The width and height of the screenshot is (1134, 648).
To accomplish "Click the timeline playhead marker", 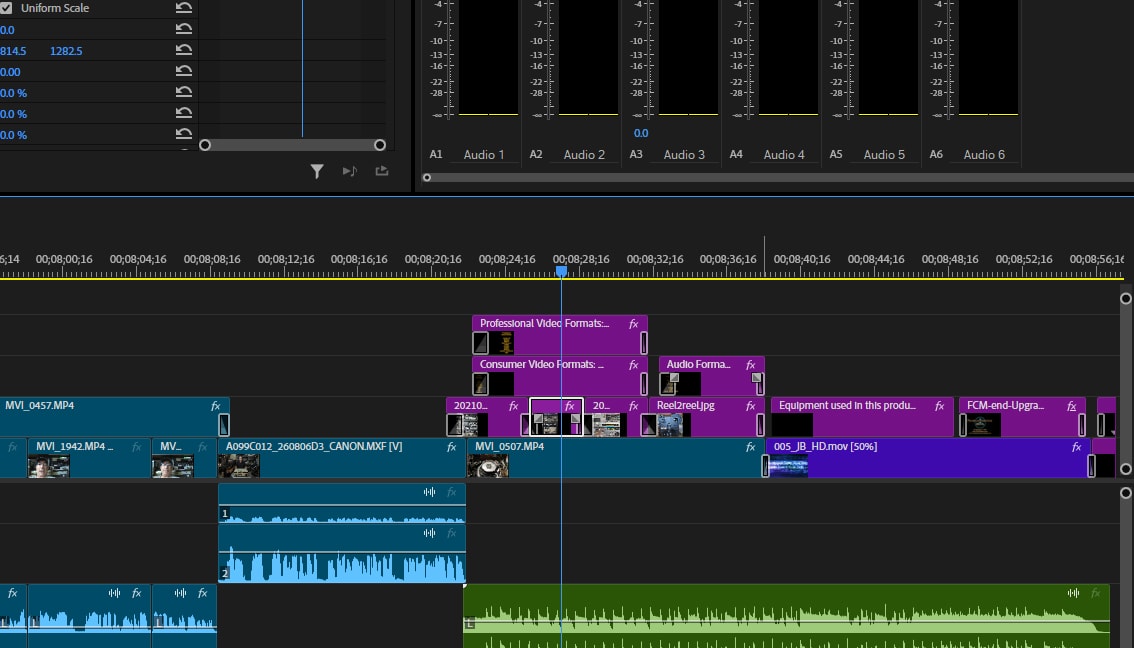I will click(x=561, y=271).
